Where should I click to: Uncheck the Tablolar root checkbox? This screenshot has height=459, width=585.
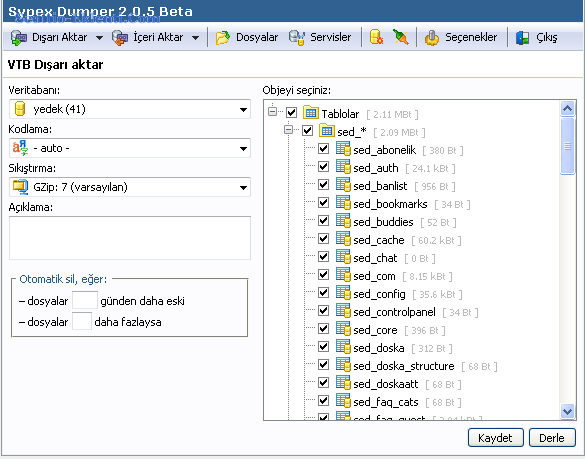click(x=291, y=112)
